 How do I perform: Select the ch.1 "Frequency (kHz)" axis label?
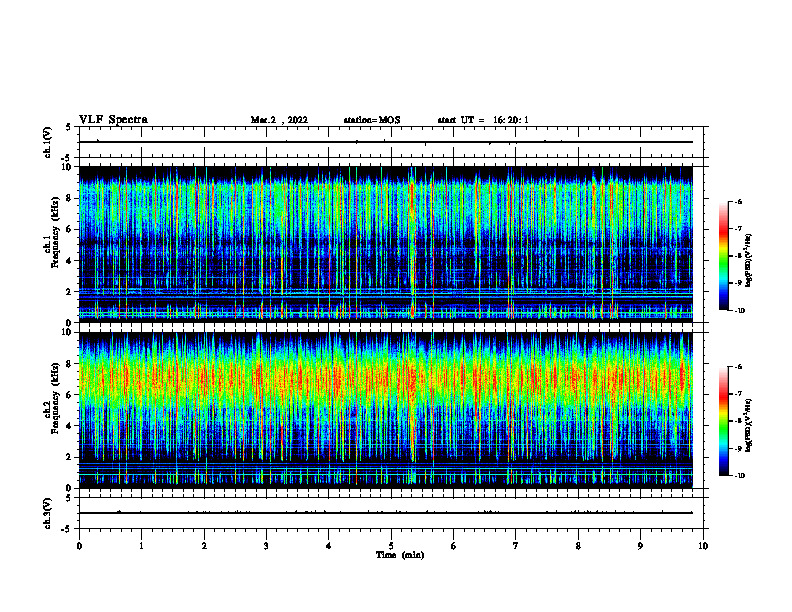click(55, 233)
